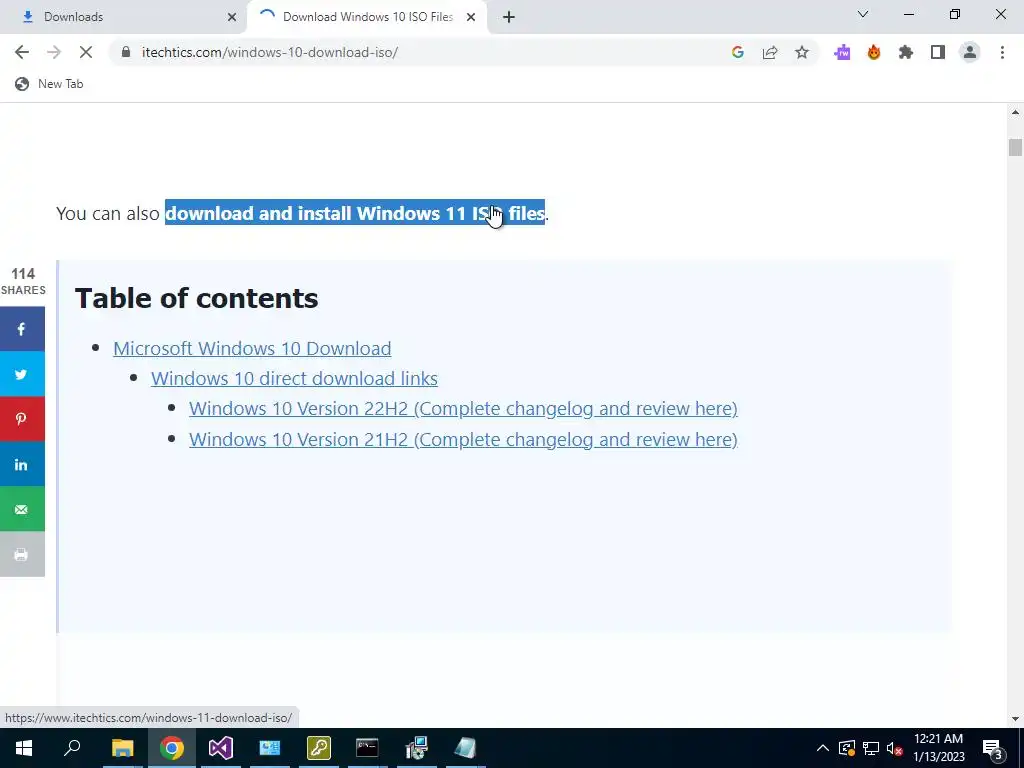Bookmark this page with the star icon
The image size is (1024, 768).
click(x=802, y=52)
